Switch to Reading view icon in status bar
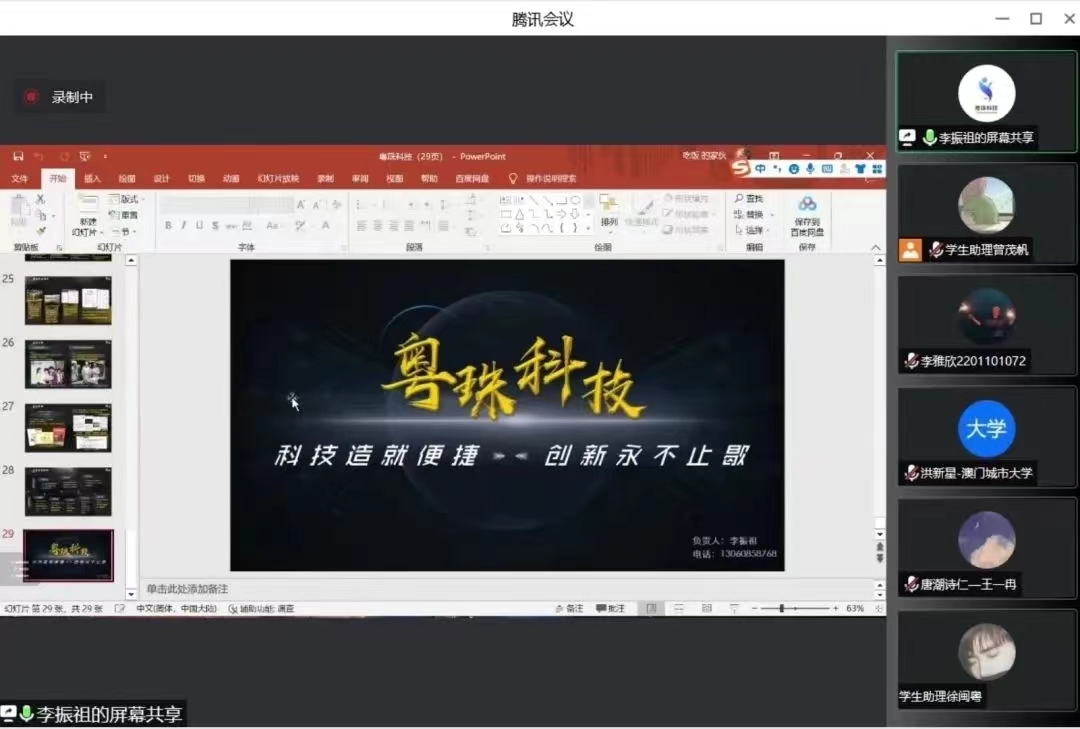Image resolution: width=1080 pixels, height=729 pixels. click(707, 608)
